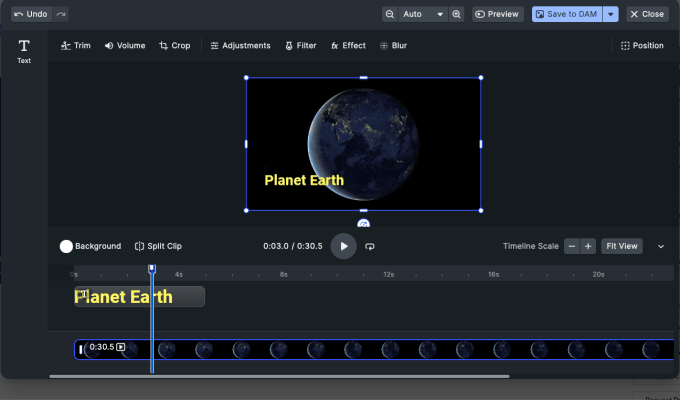
Task: Select the Text tool in sidebar
Action: click(x=24, y=51)
